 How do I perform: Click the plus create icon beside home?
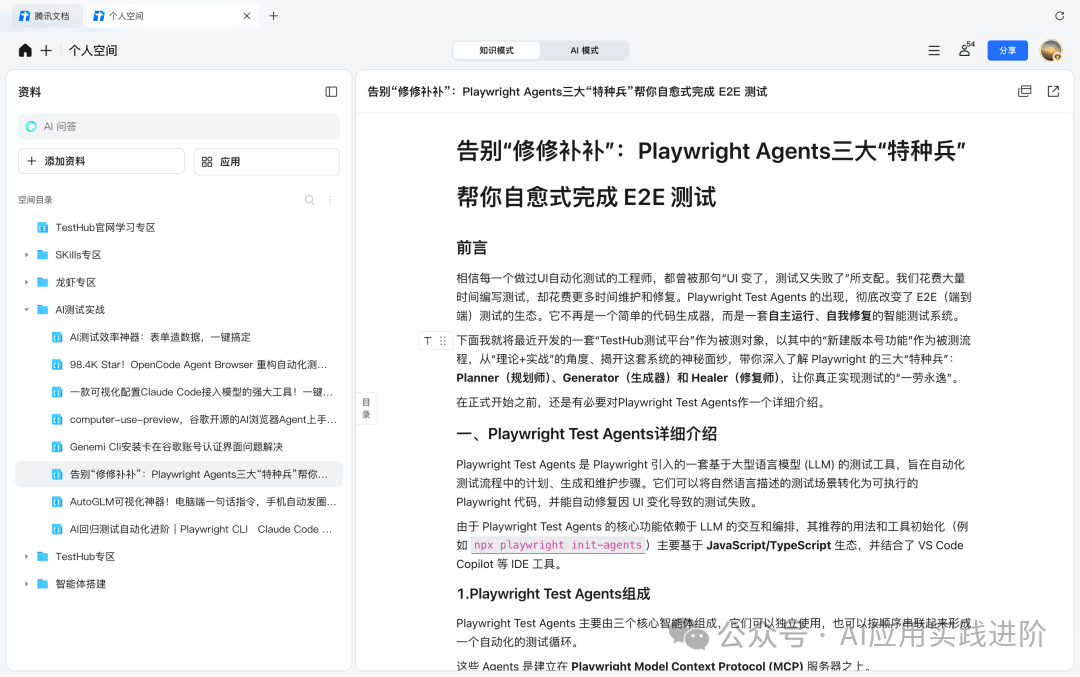(x=46, y=50)
